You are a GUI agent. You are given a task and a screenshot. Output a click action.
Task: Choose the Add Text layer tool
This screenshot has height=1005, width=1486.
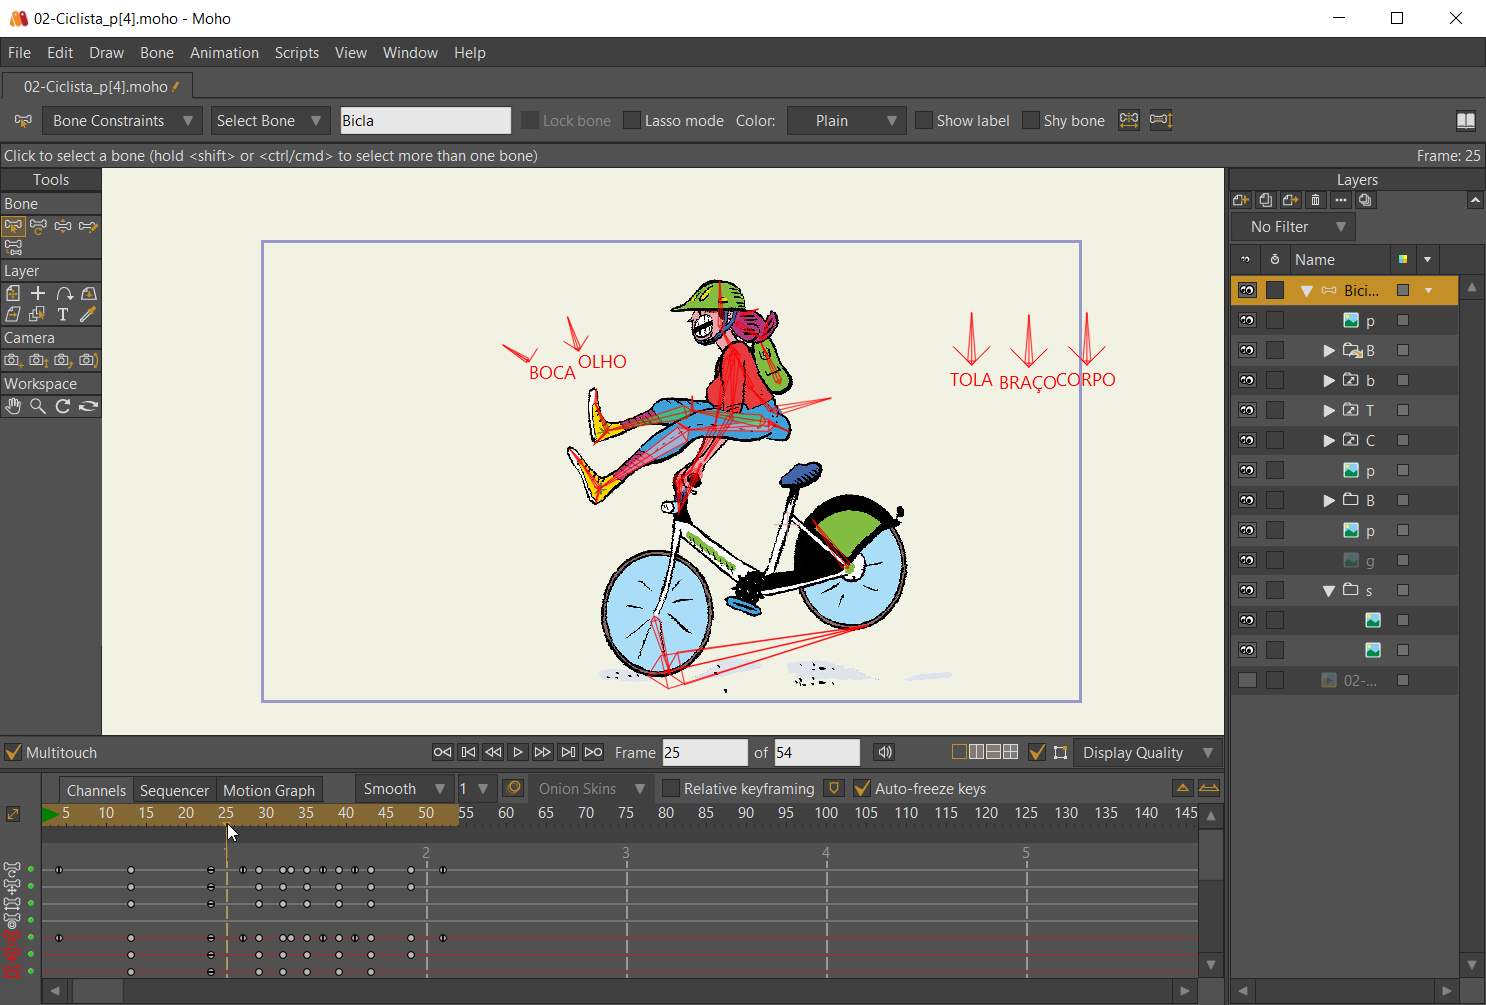pos(63,315)
